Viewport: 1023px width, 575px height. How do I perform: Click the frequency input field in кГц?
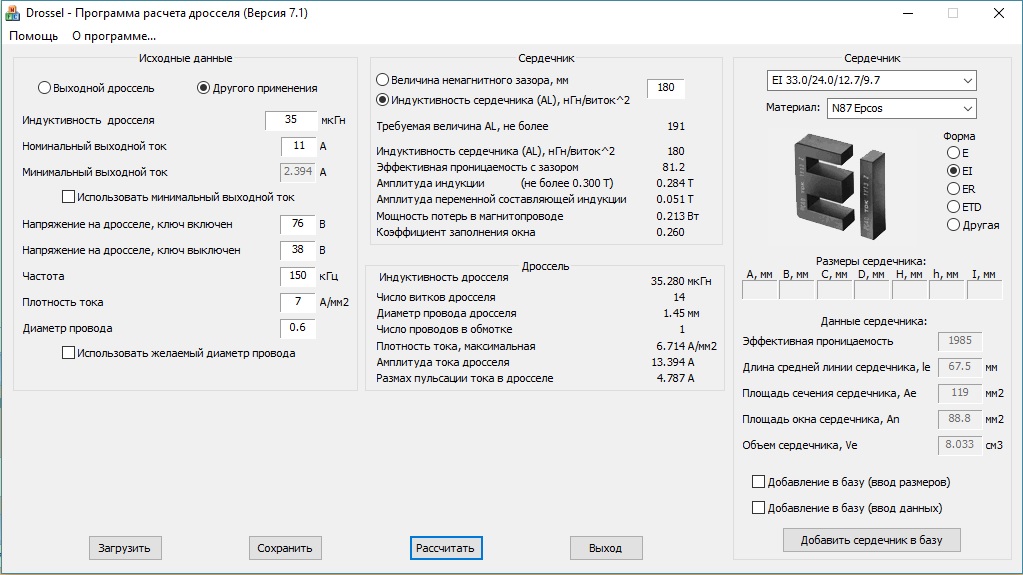point(298,276)
